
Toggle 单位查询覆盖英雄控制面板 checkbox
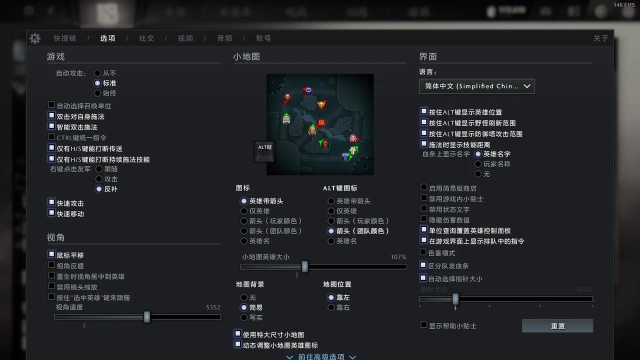(x=424, y=230)
